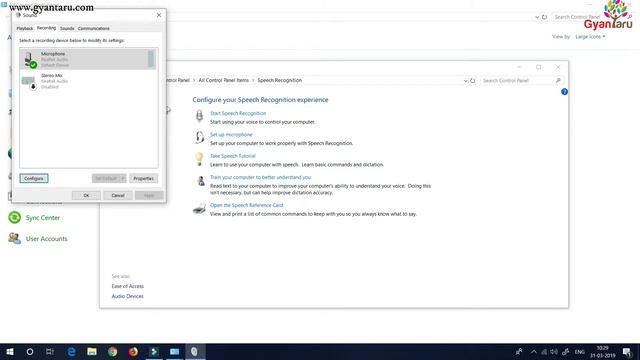640x360 pixels.
Task: Open the Speech Reference Card link
Action: click(x=247, y=205)
